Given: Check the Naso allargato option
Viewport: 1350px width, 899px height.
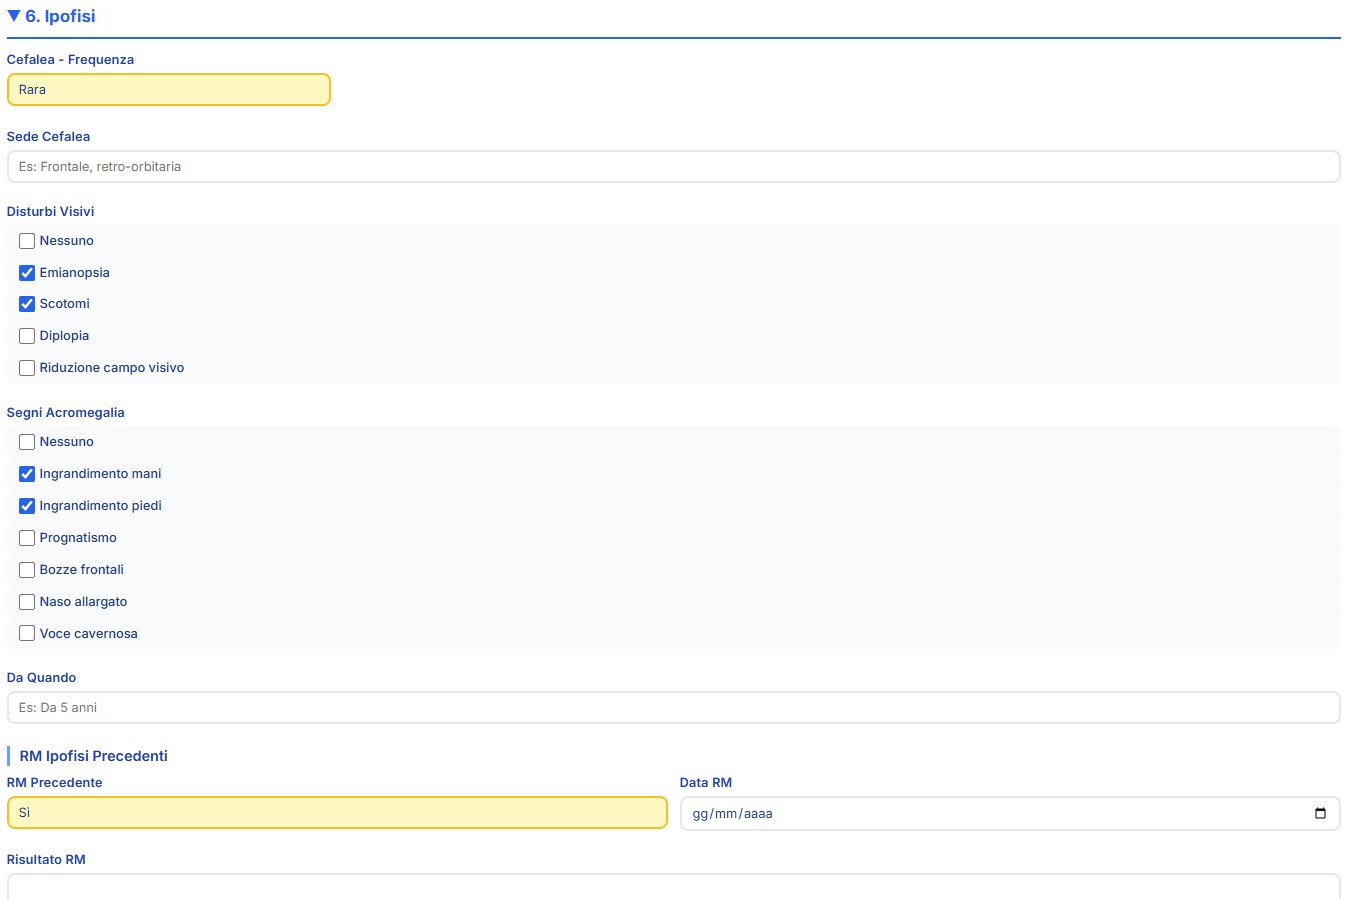Looking at the screenshot, I should [27, 602].
